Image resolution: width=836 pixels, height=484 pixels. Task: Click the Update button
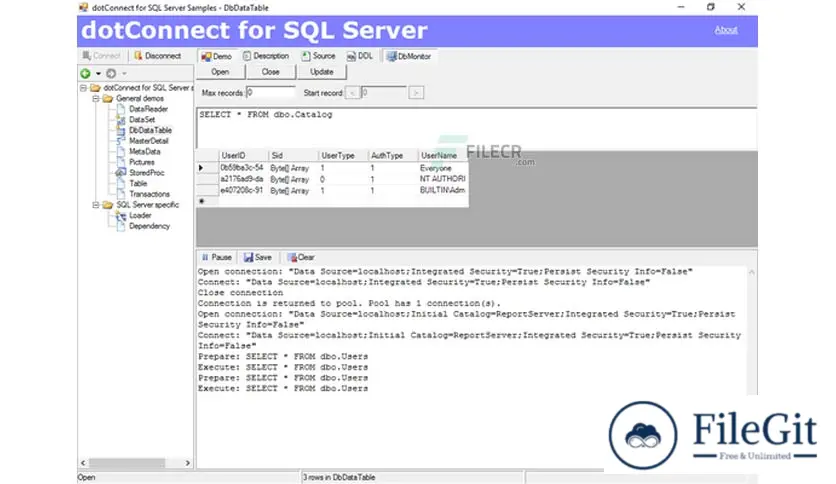pos(321,71)
